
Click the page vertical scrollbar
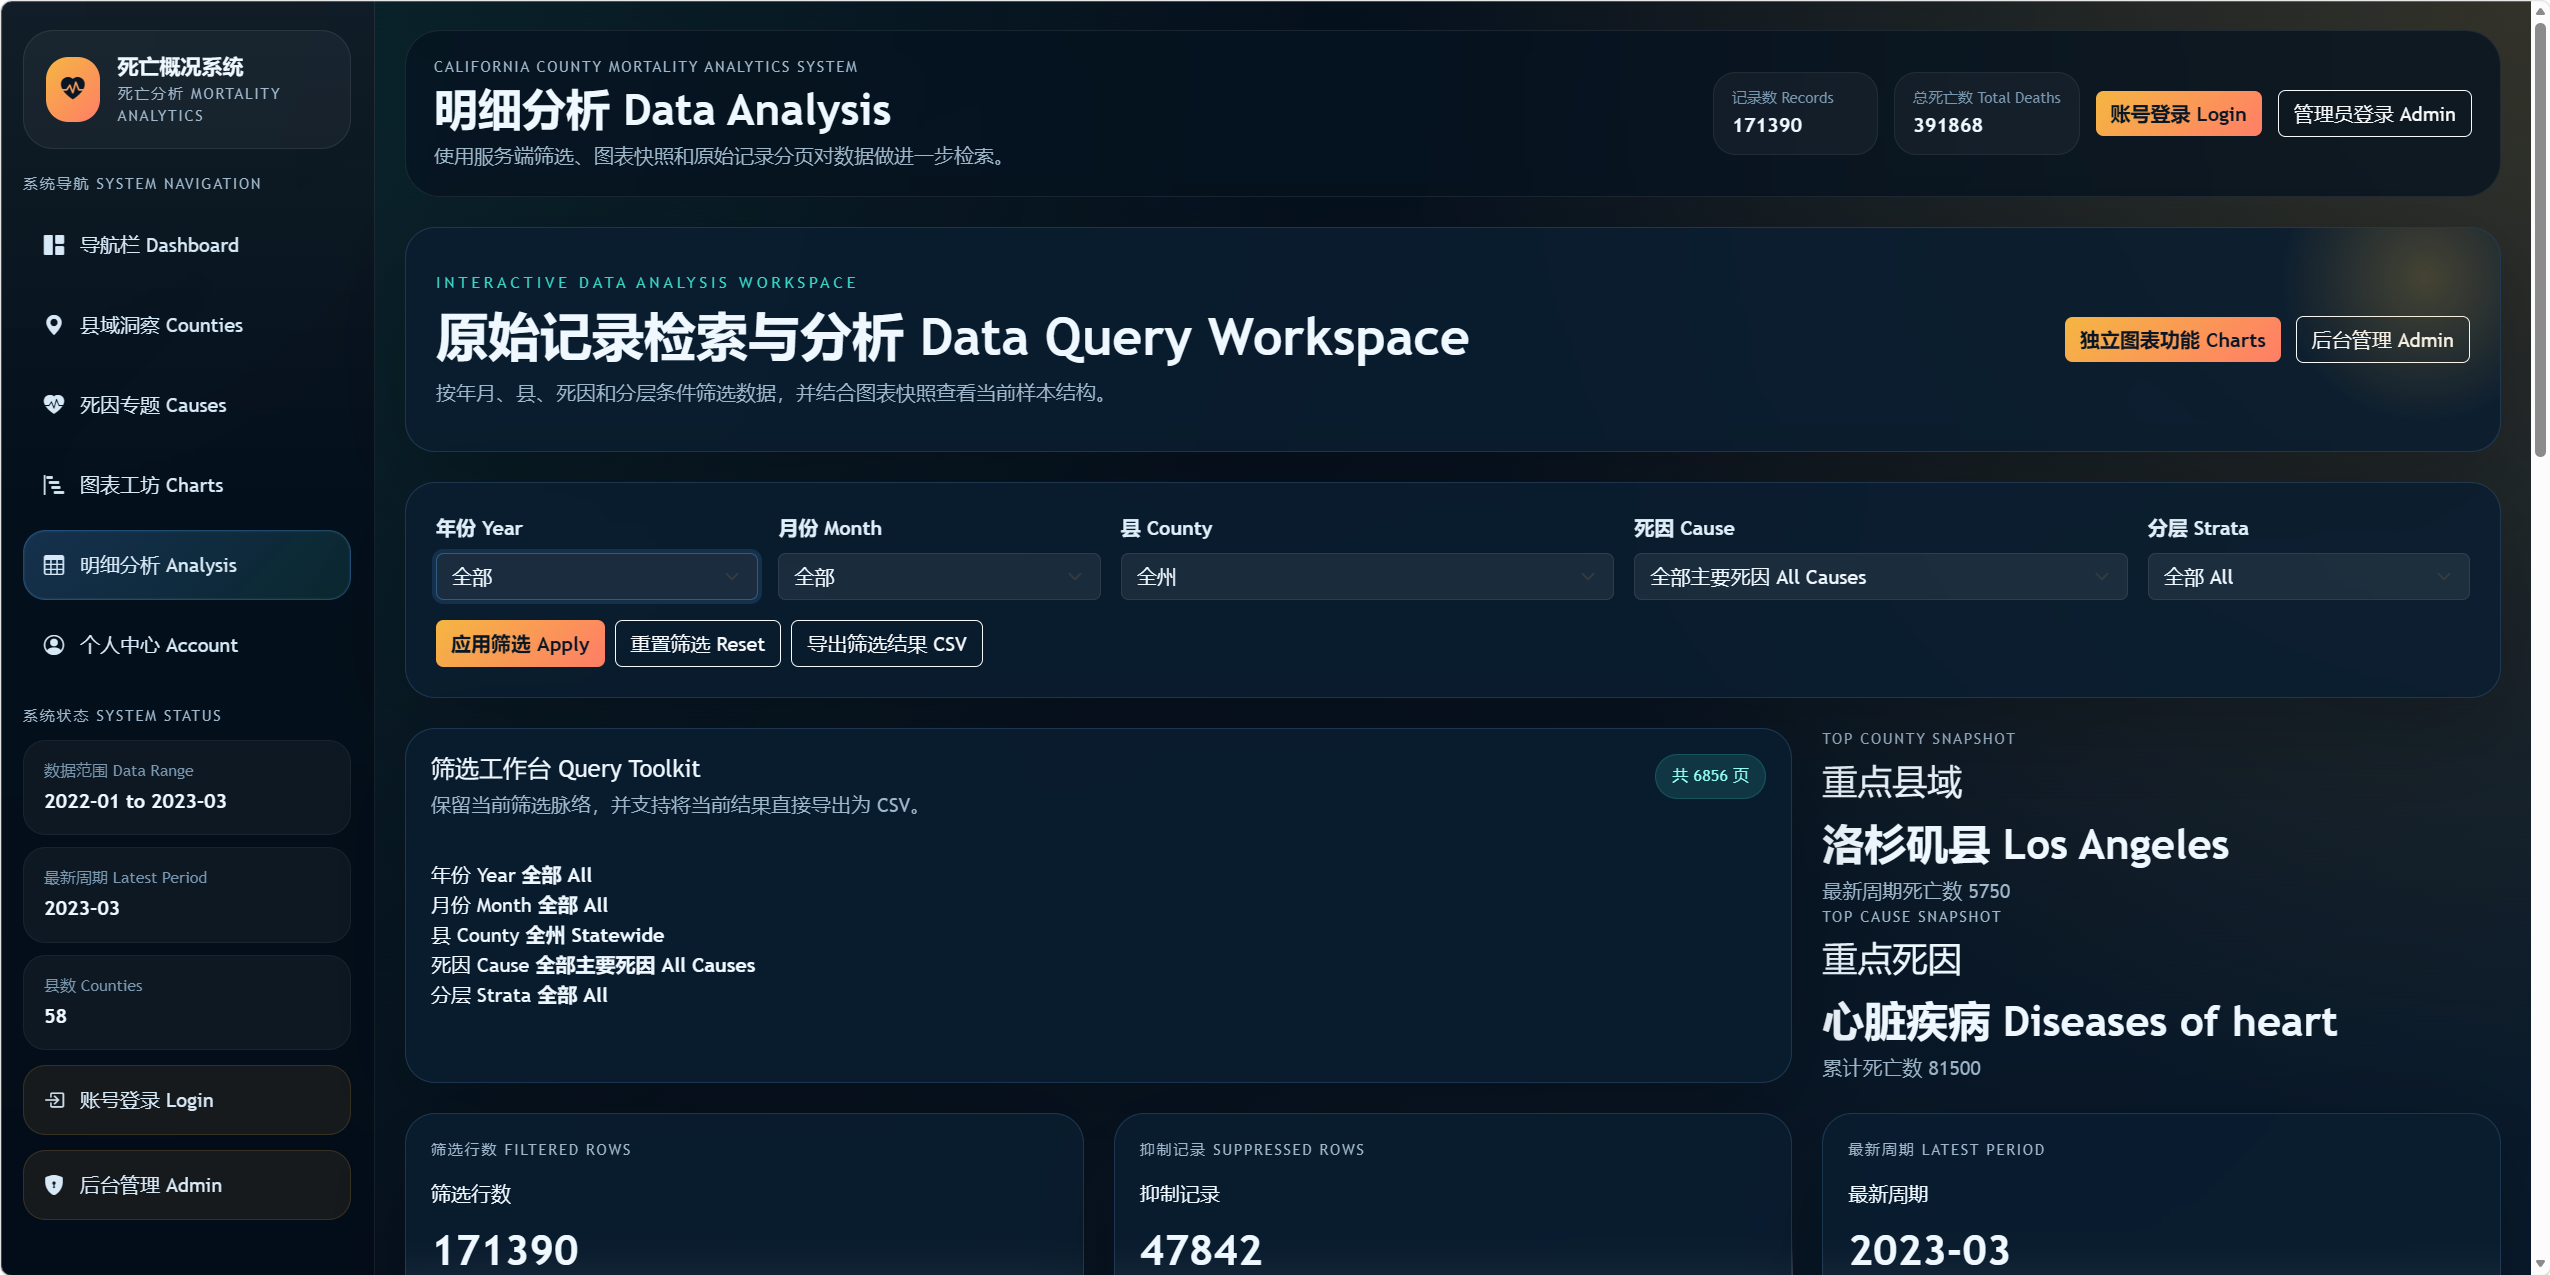[x=2540, y=240]
